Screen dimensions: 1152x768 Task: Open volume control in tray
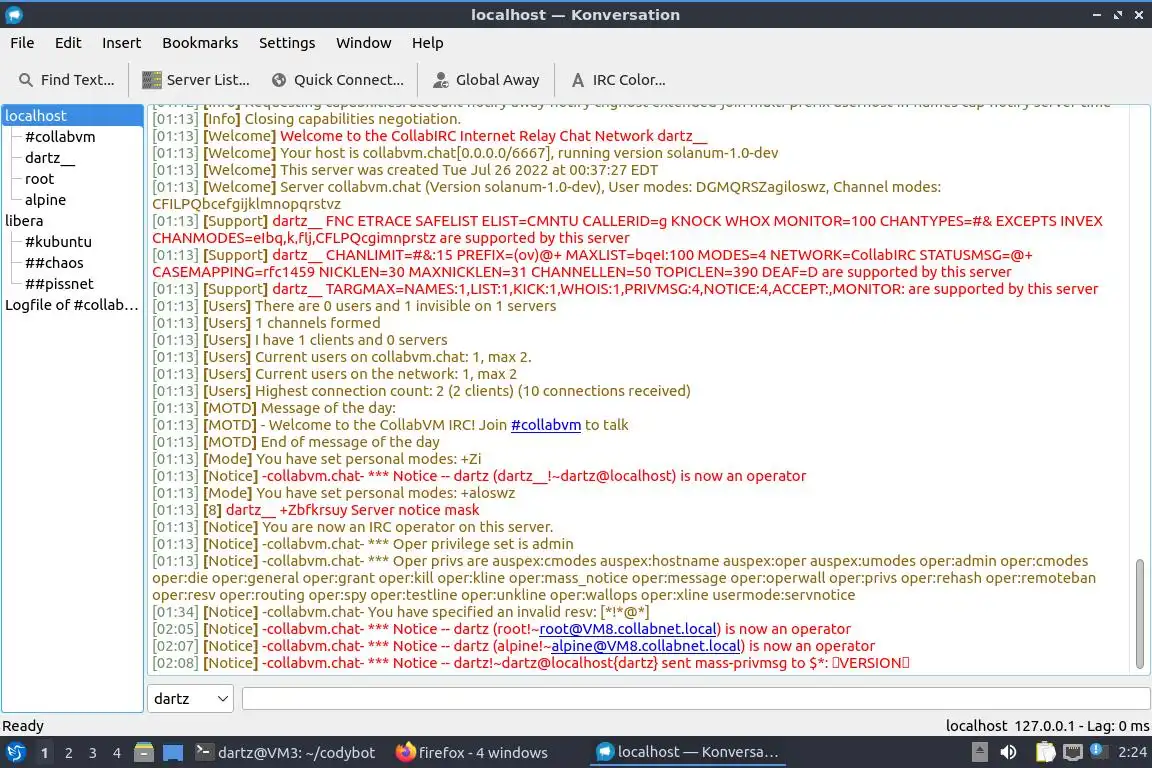(x=1009, y=752)
